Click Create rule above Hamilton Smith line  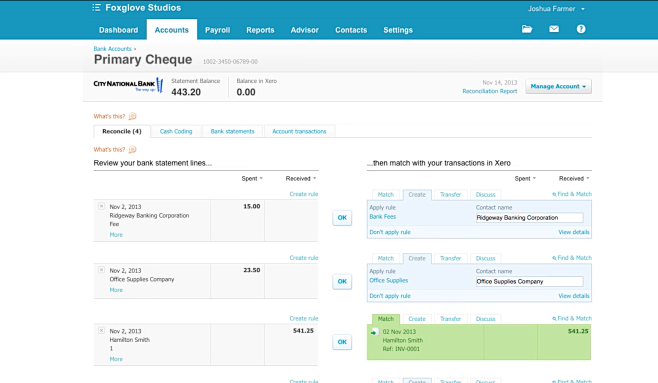tap(304, 318)
